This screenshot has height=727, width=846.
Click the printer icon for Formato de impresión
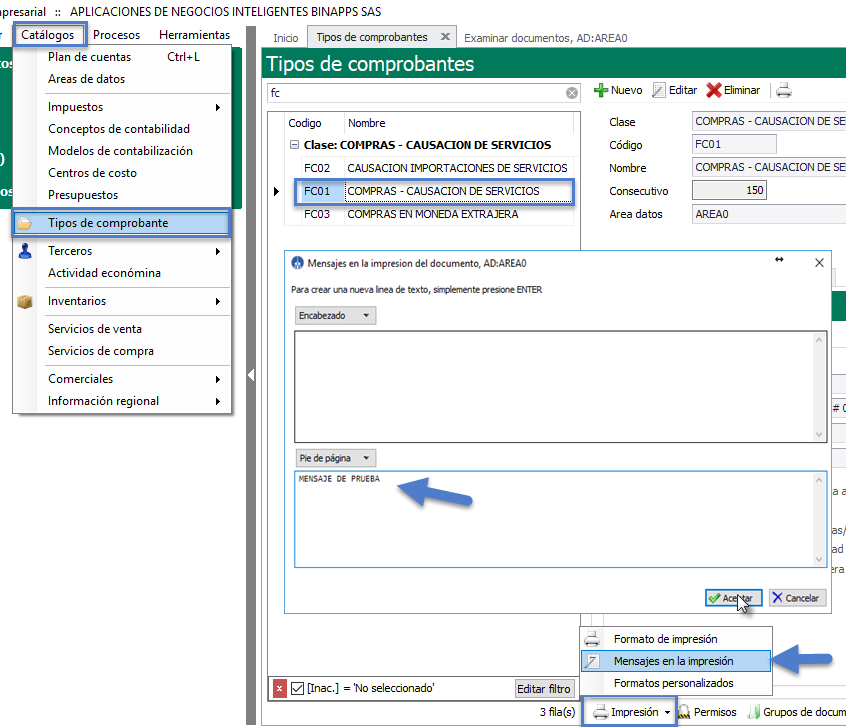coord(592,639)
